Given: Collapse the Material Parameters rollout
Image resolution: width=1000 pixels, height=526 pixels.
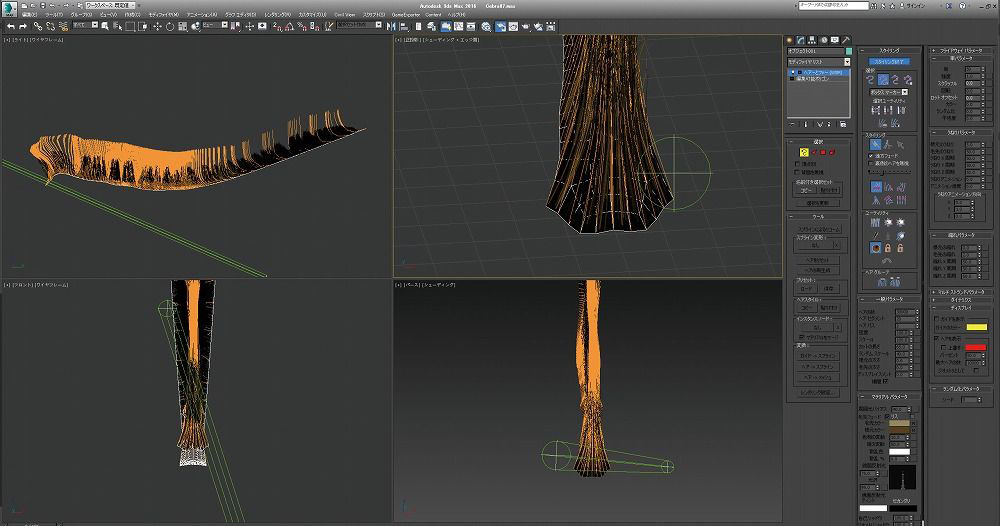Looking at the screenshot, I should tap(888, 396).
